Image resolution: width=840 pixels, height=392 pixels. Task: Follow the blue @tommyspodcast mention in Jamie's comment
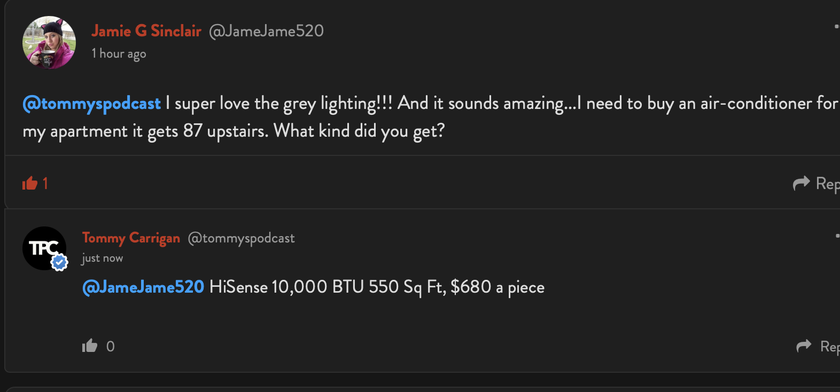click(x=92, y=104)
